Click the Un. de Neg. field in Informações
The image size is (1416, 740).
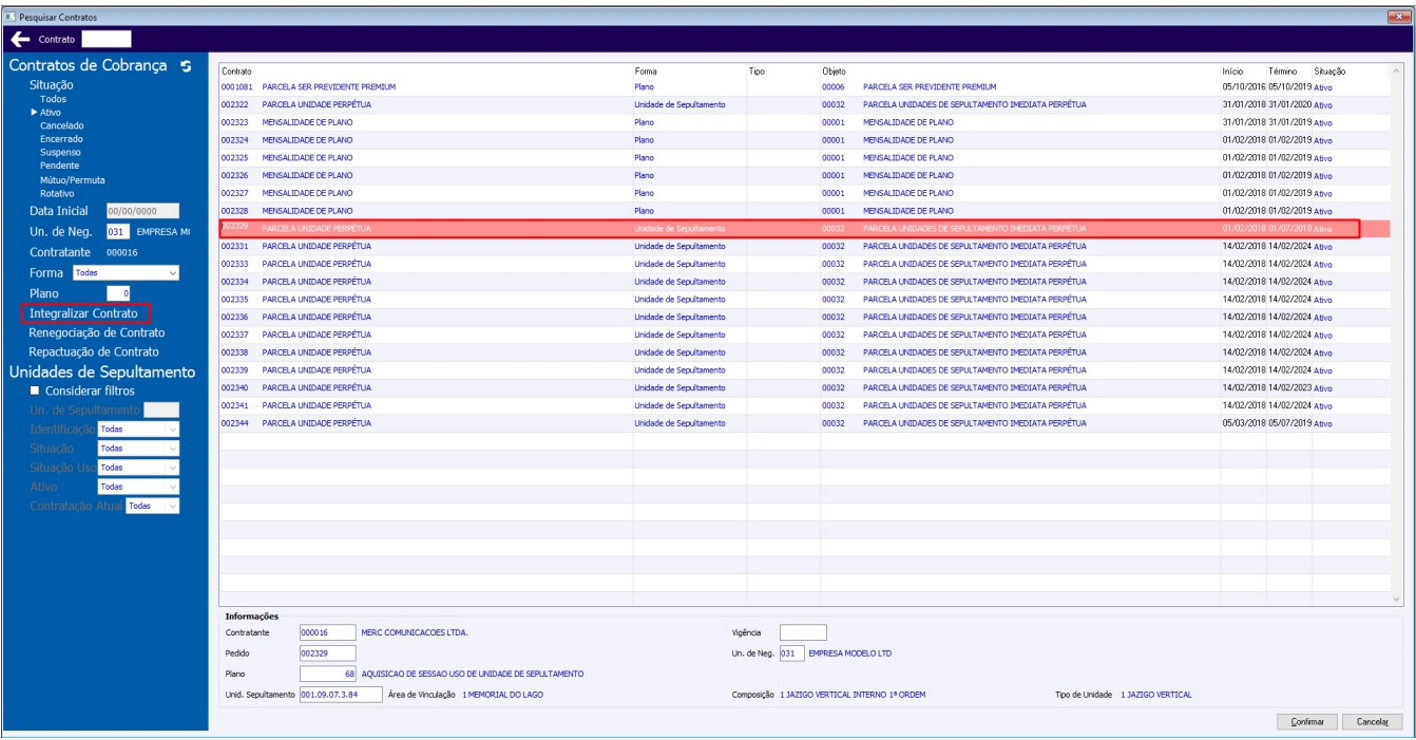coord(792,653)
